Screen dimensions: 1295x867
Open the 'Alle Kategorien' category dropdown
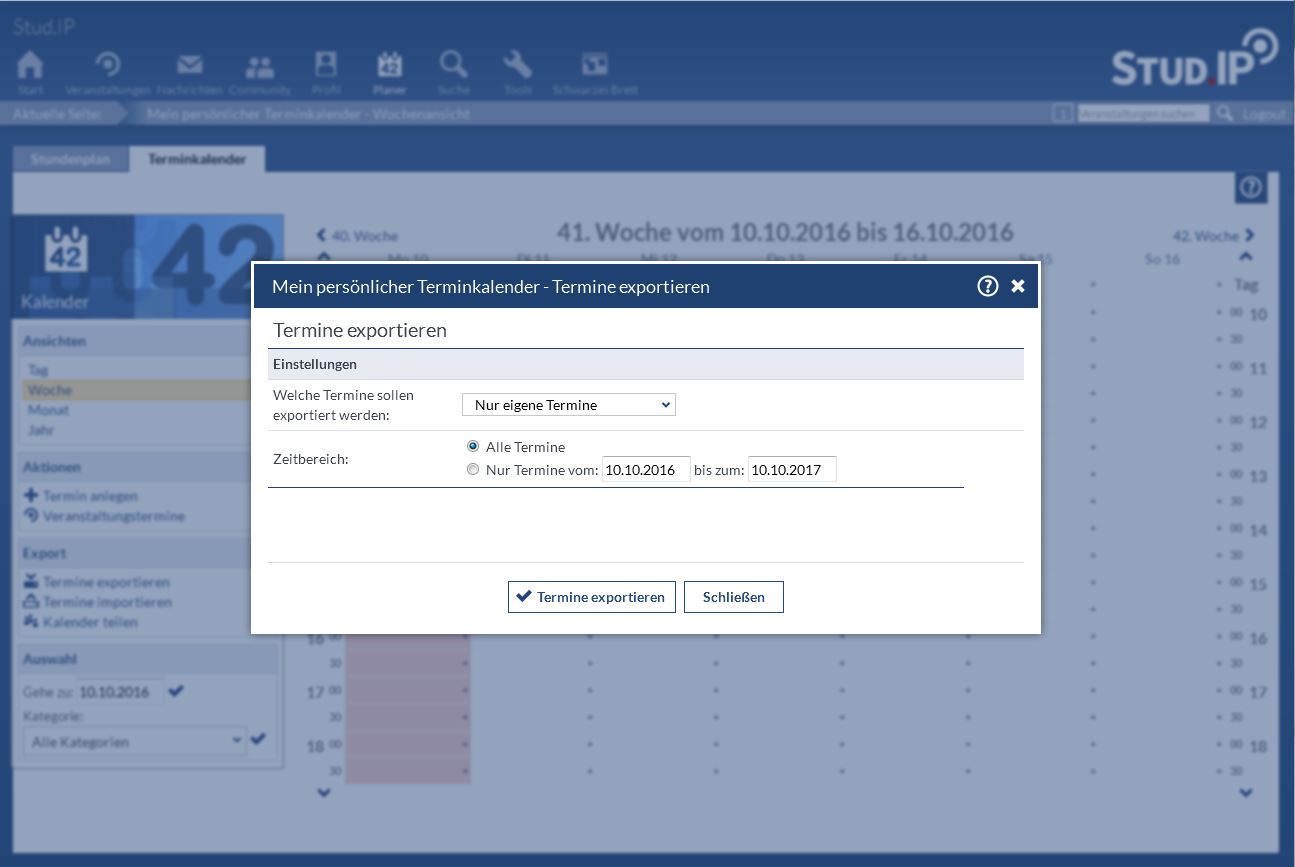point(134,741)
